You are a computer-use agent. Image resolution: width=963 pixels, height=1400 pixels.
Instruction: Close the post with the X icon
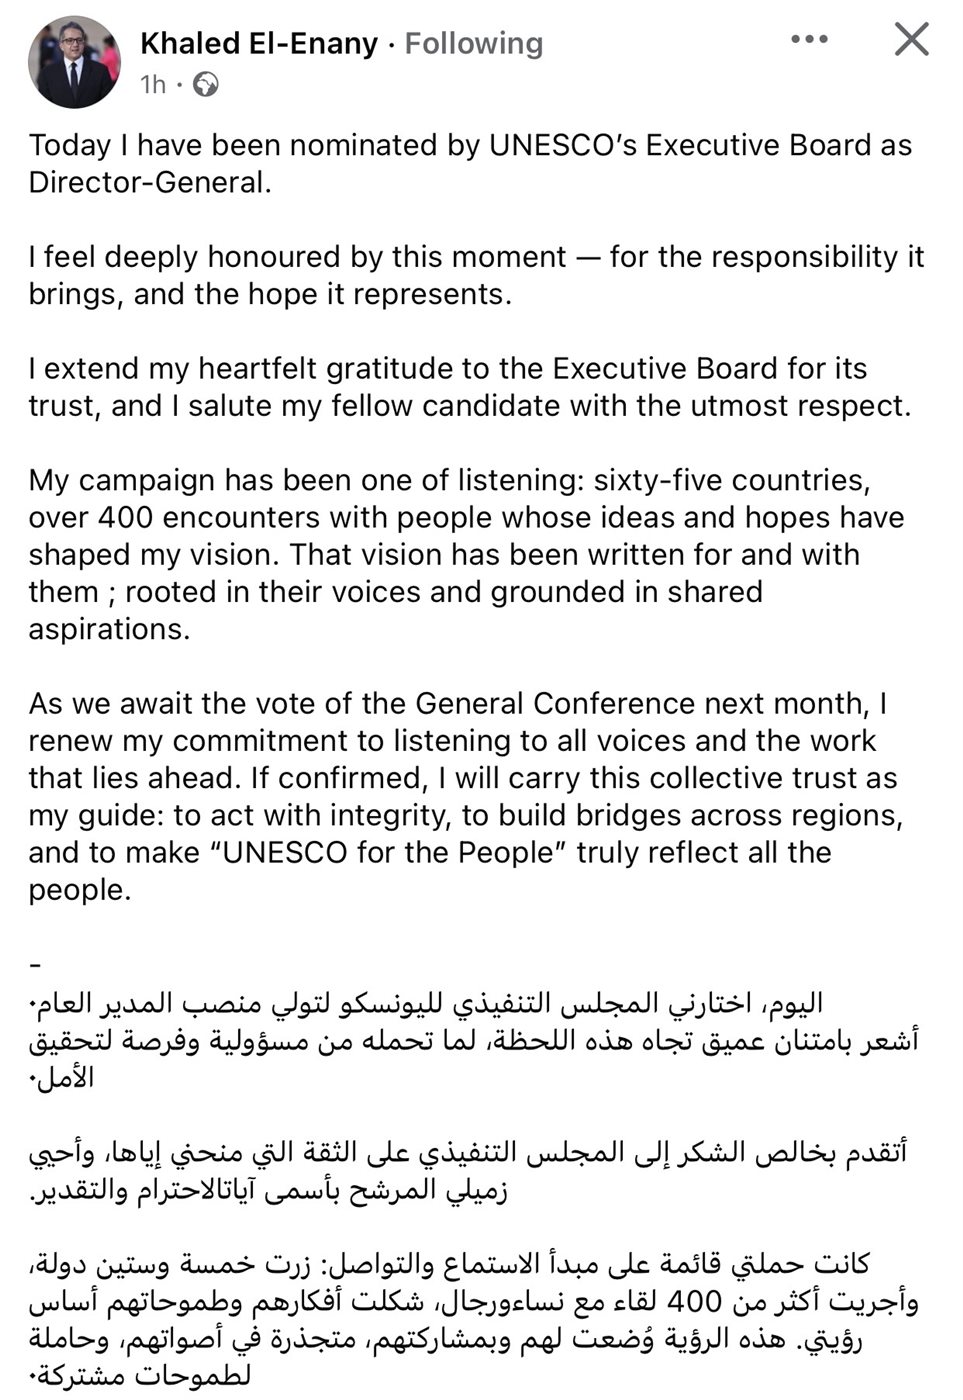(x=911, y=40)
